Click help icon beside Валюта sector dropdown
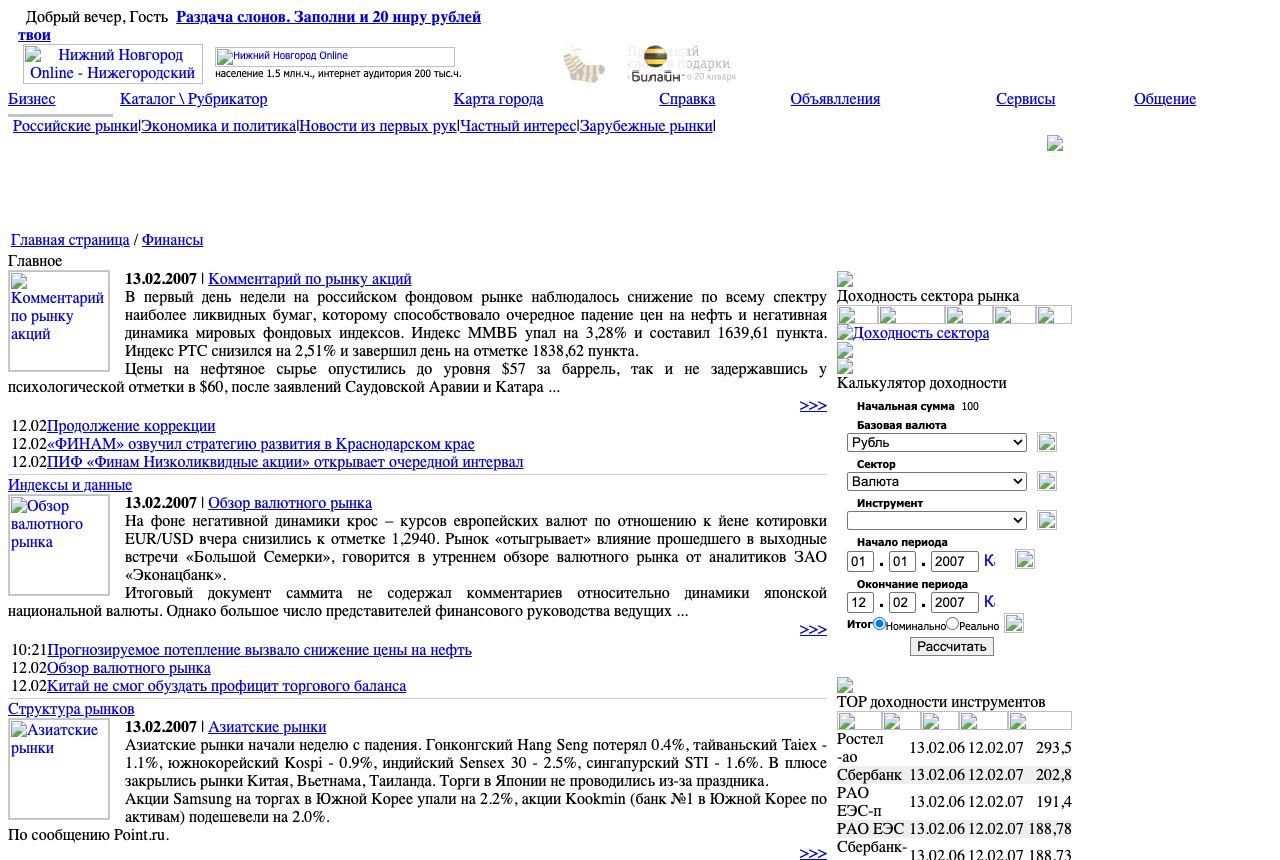Viewport: 1280px width, 860px height. point(1047,481)
